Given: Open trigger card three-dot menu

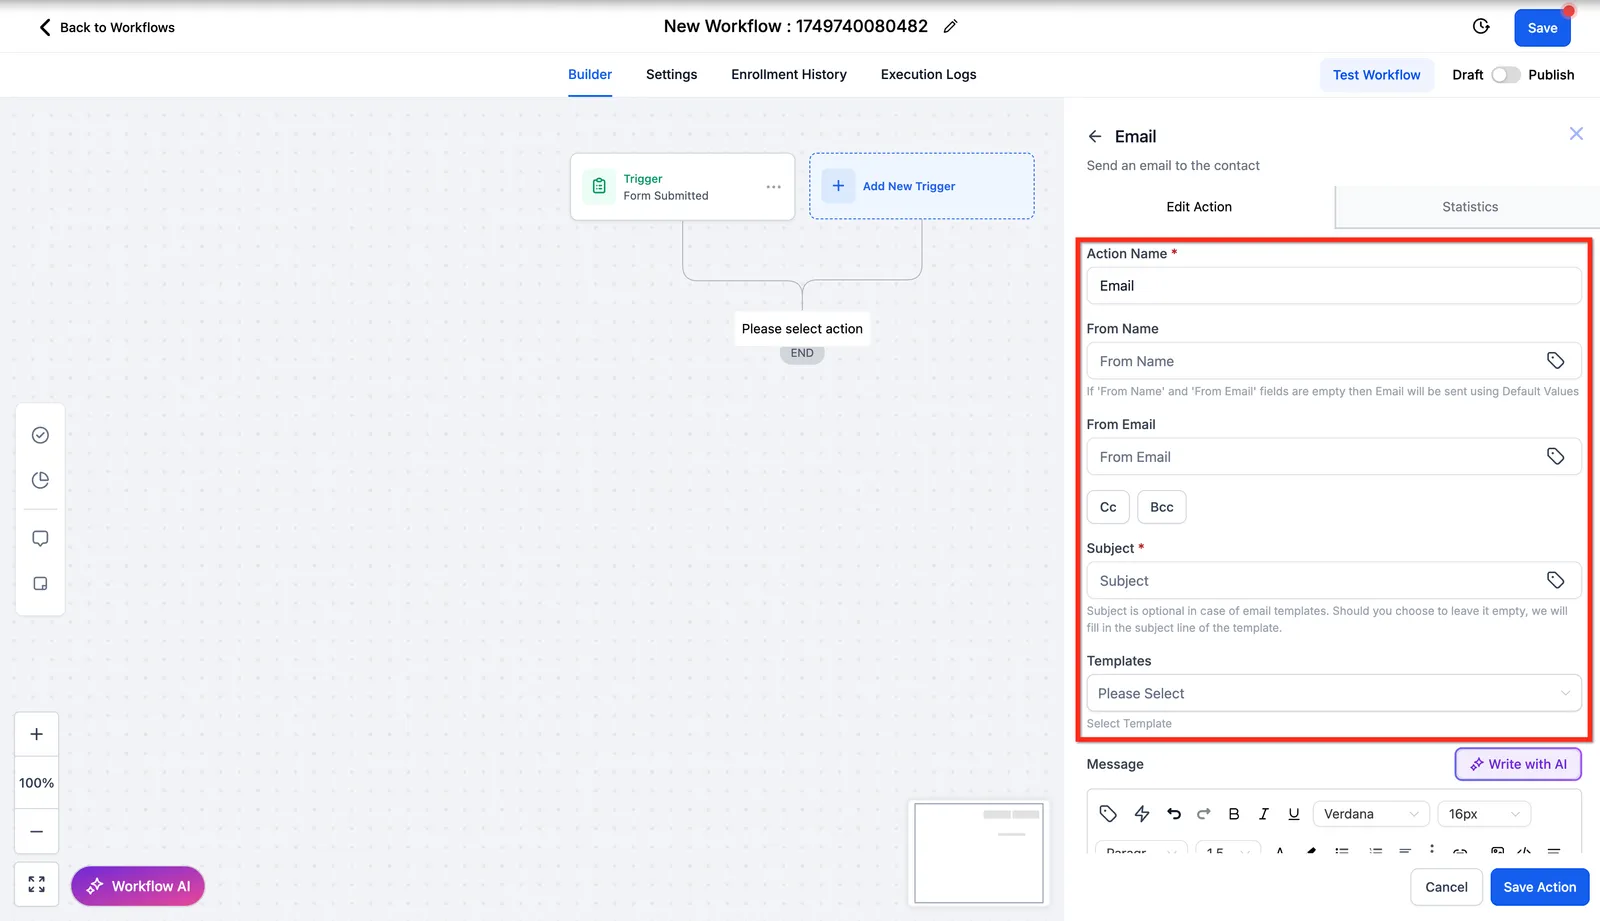Looking at the screenshot, I should (x=774, y=187).
